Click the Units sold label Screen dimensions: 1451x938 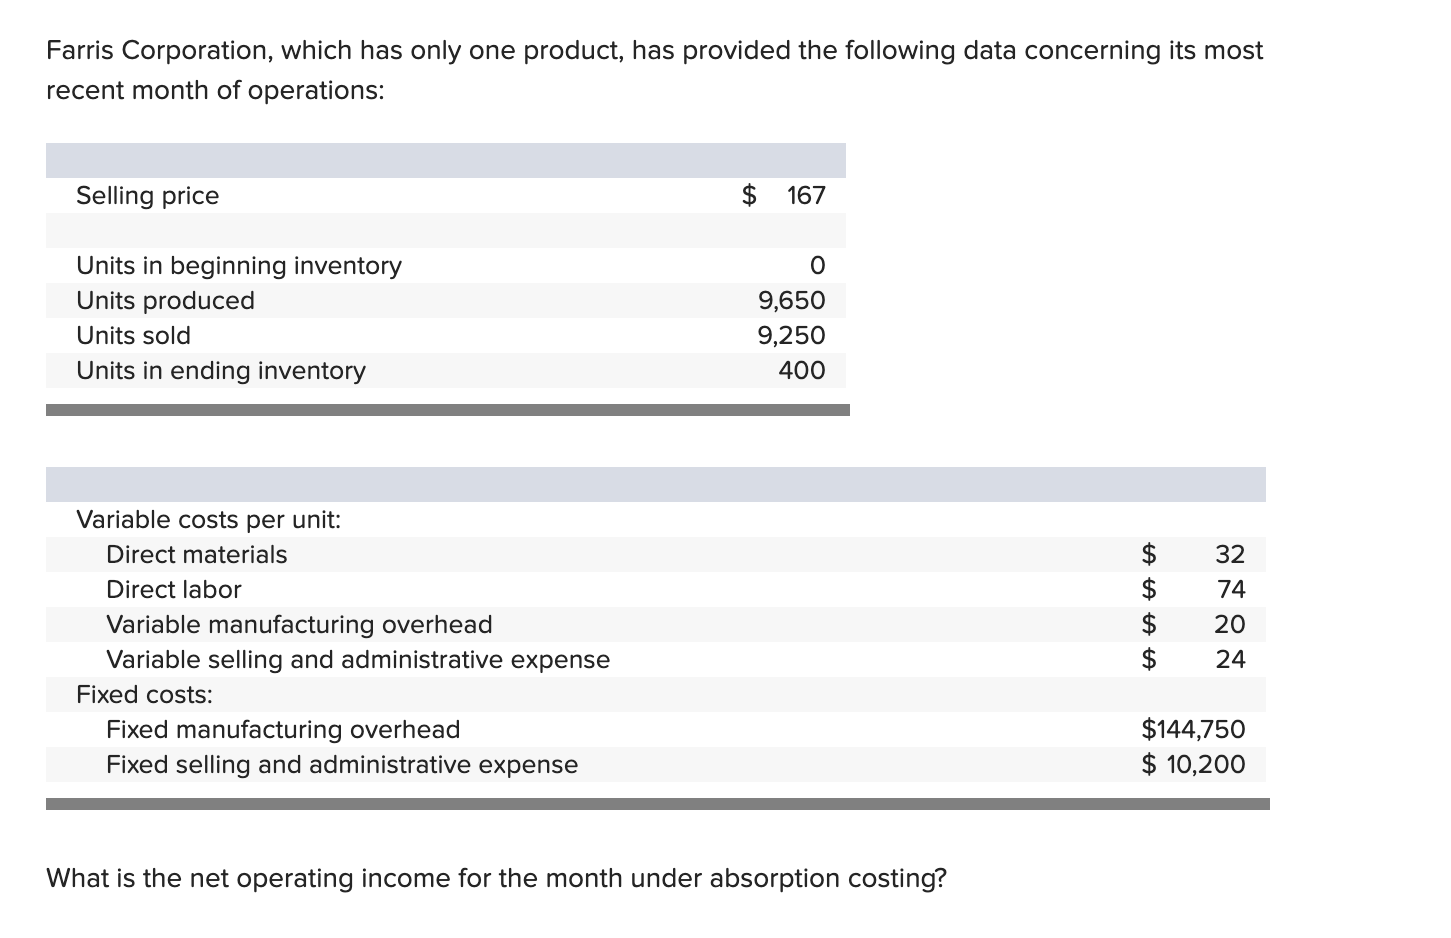[x=133, y=336]
